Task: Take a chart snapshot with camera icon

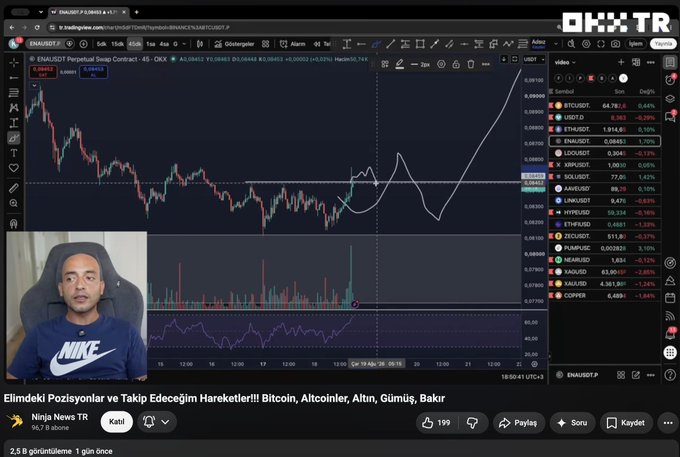Action: pos(615,44)
